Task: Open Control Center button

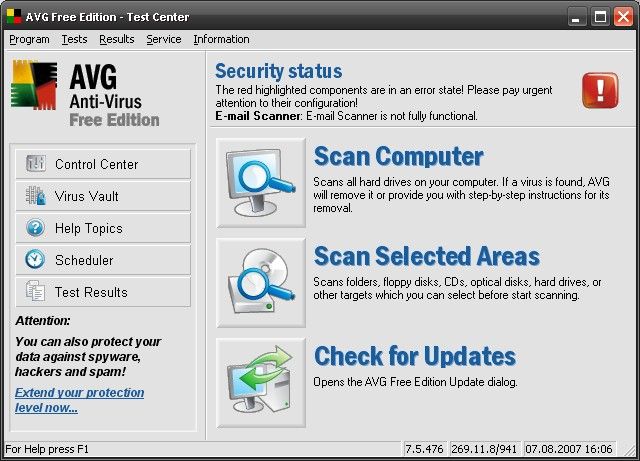Action: click(103, 164)
